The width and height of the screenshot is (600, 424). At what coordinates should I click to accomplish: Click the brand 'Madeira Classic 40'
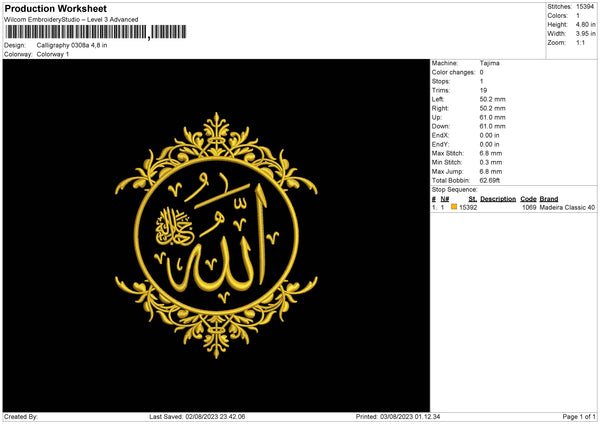pyautogui.click(x=567, y=207)
